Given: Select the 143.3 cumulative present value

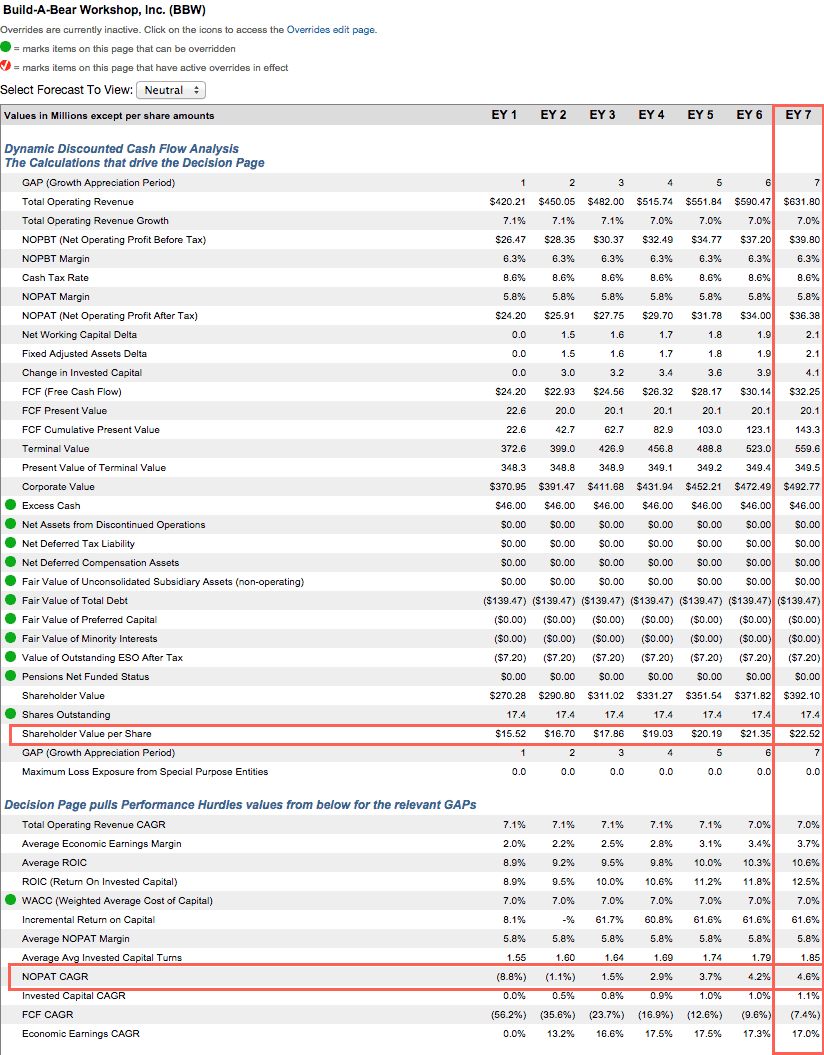Looking at the screenshot, I should click(x=808, y=429).
